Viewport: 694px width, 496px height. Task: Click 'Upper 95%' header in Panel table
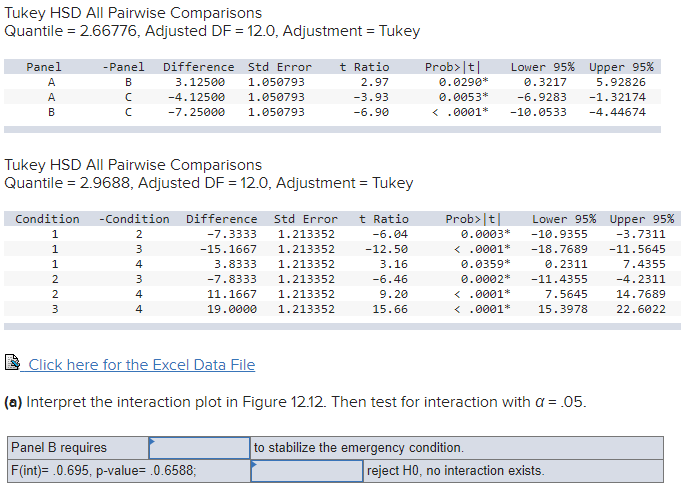coord(621,67)
